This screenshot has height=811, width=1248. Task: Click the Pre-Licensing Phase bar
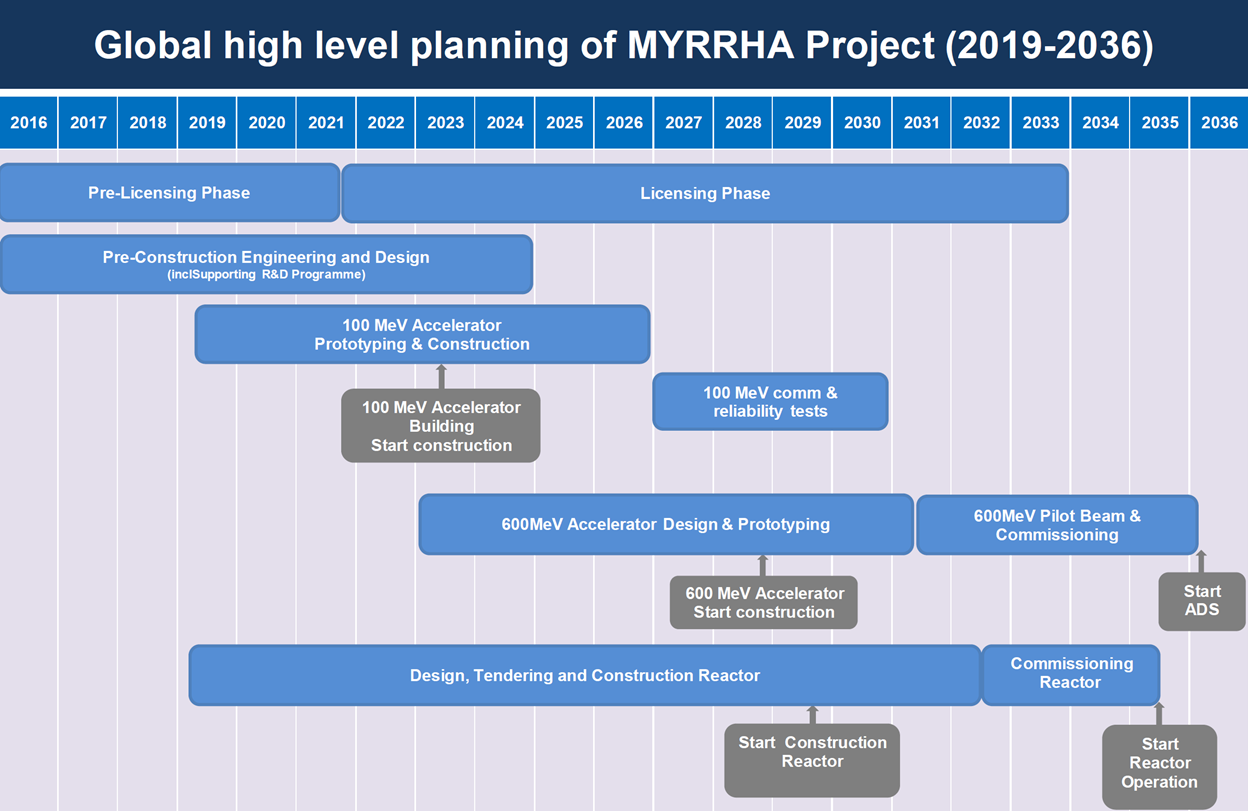[x=169, y=193]
